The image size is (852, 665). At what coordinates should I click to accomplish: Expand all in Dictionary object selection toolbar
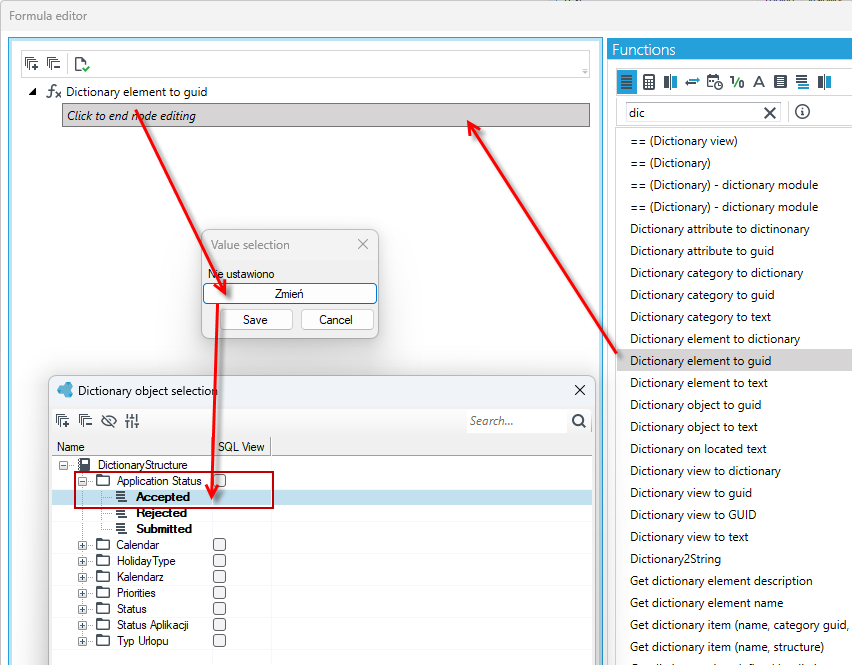pyautogui.click(x=62, y=421)
